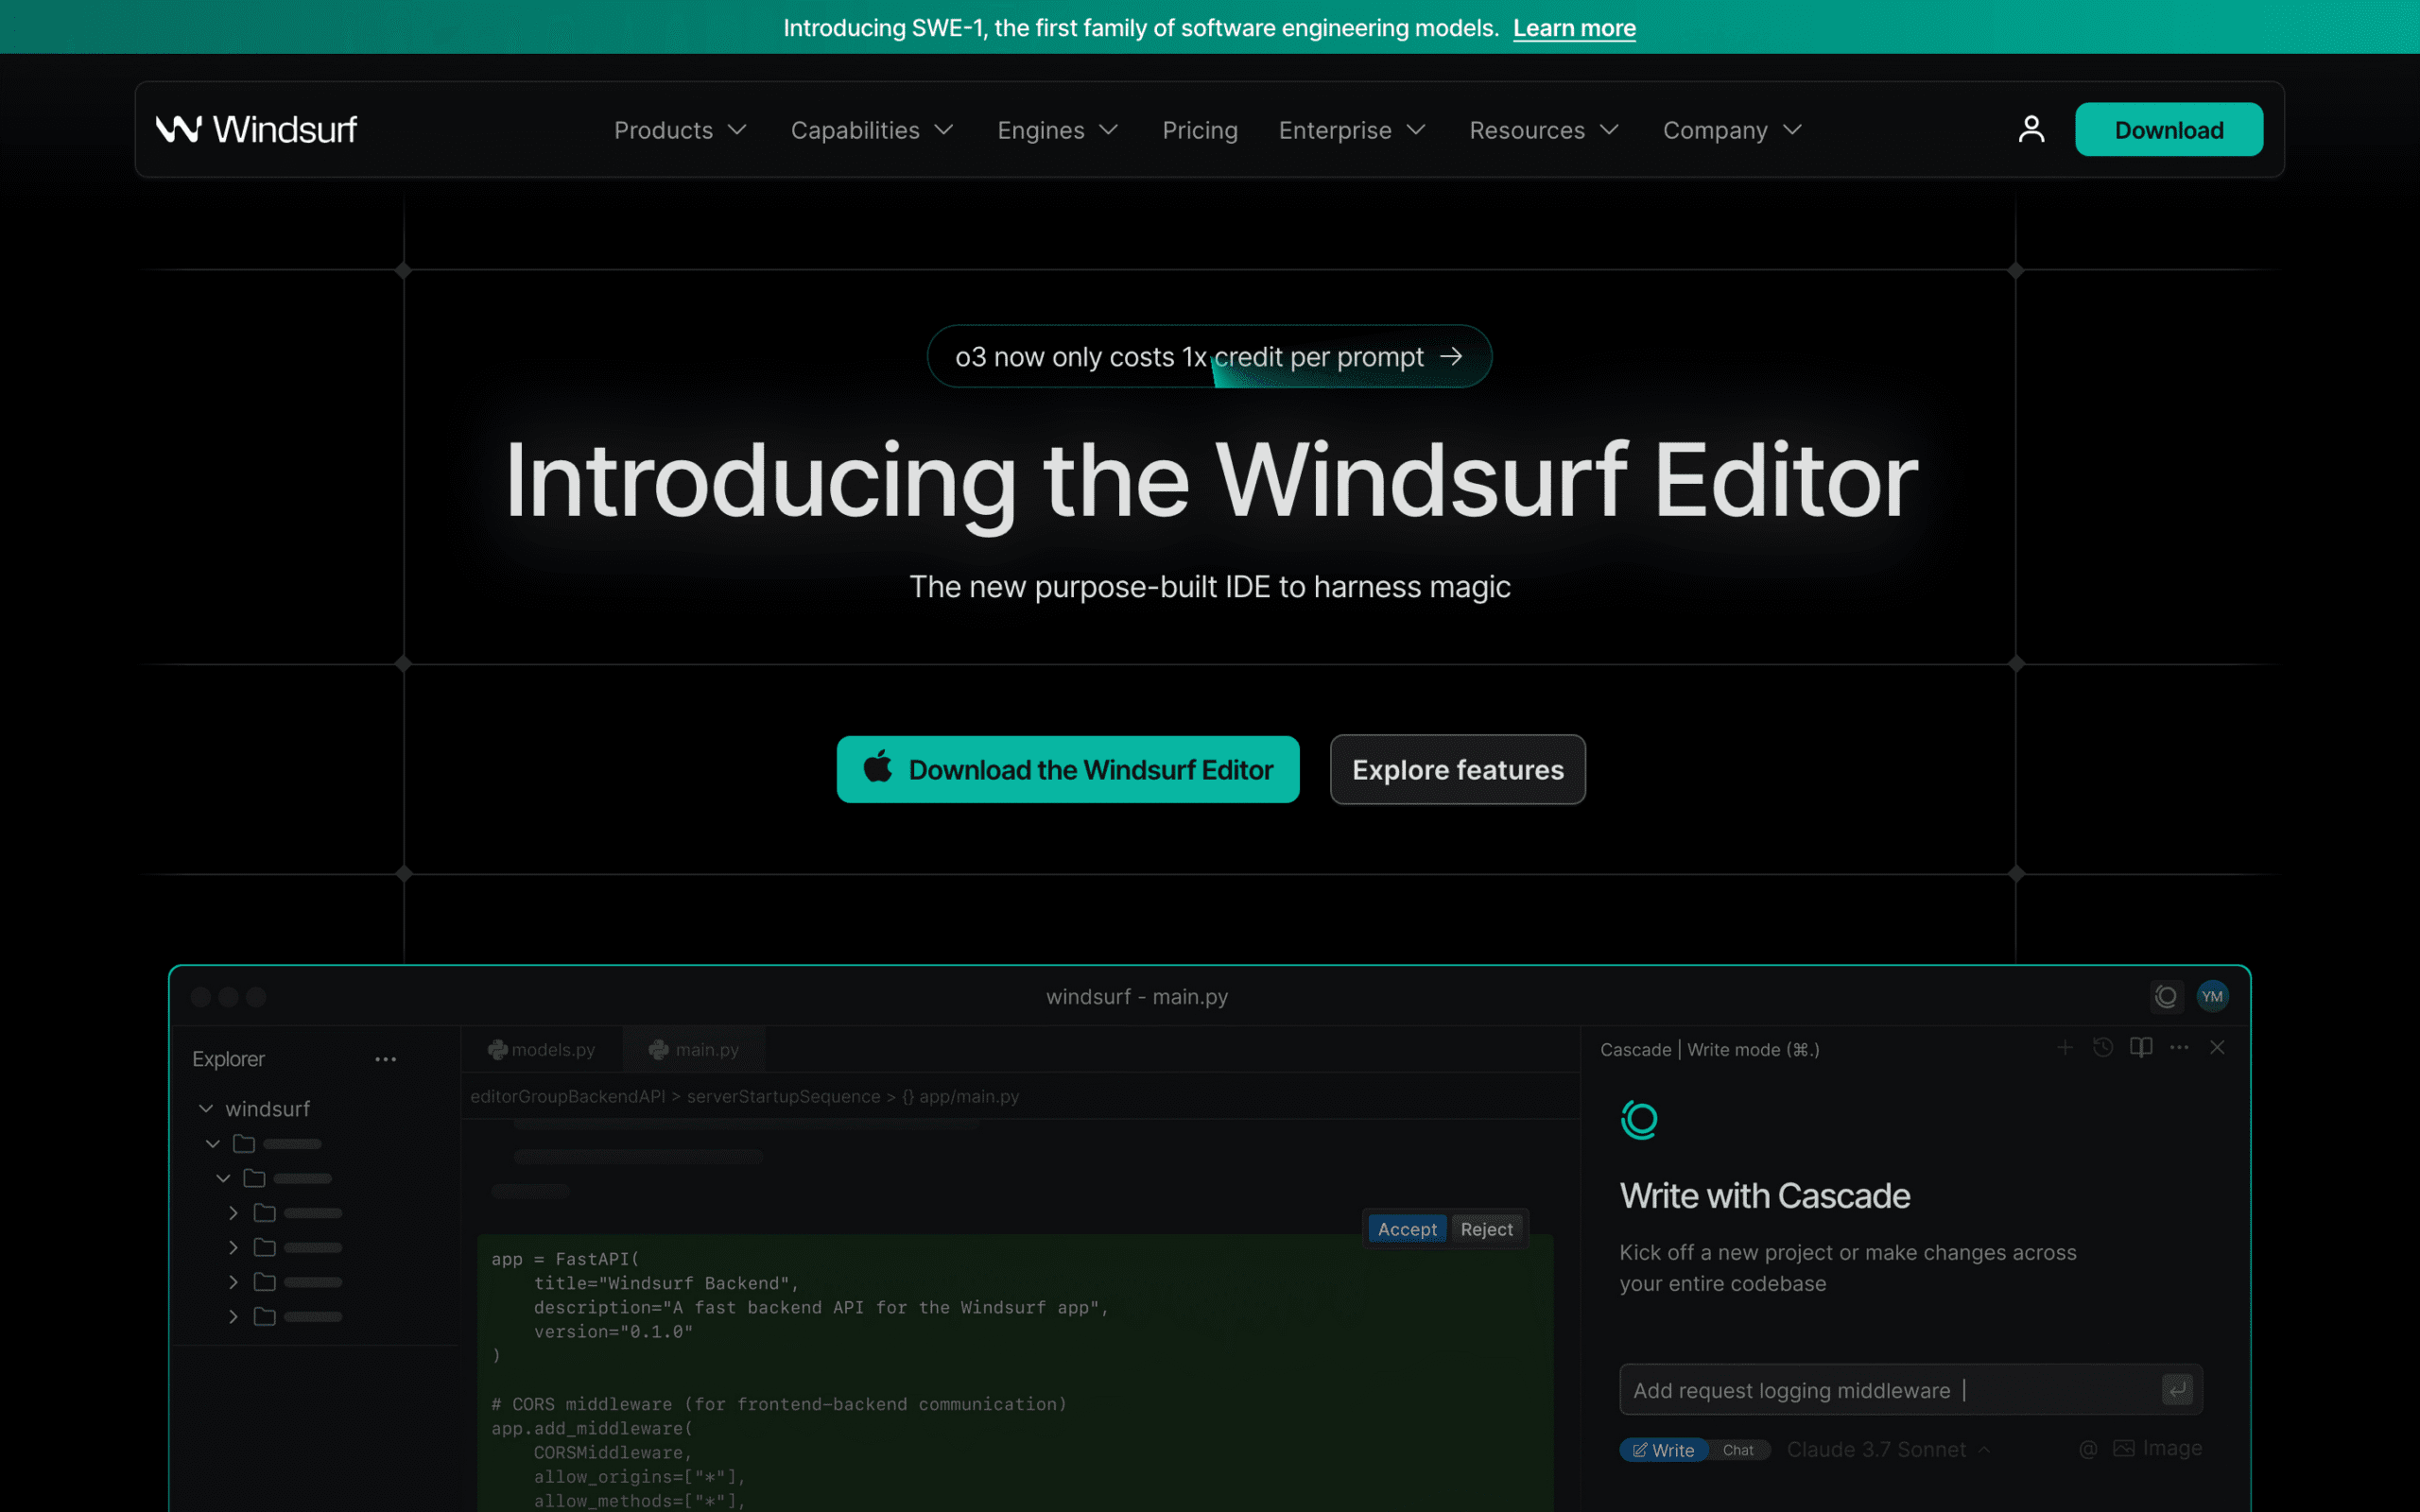Image resolution: width=2420 pixels, height=1512 pixels.
Task: Click the @ mention icon
Action: pyautogui.click(x=2088, y=1449)
